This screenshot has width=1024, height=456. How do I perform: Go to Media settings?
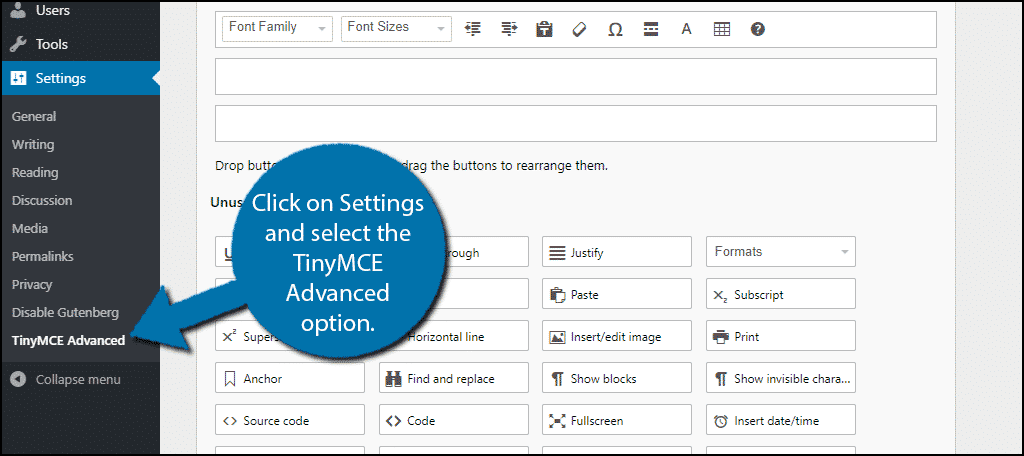[x=29, y=229]
